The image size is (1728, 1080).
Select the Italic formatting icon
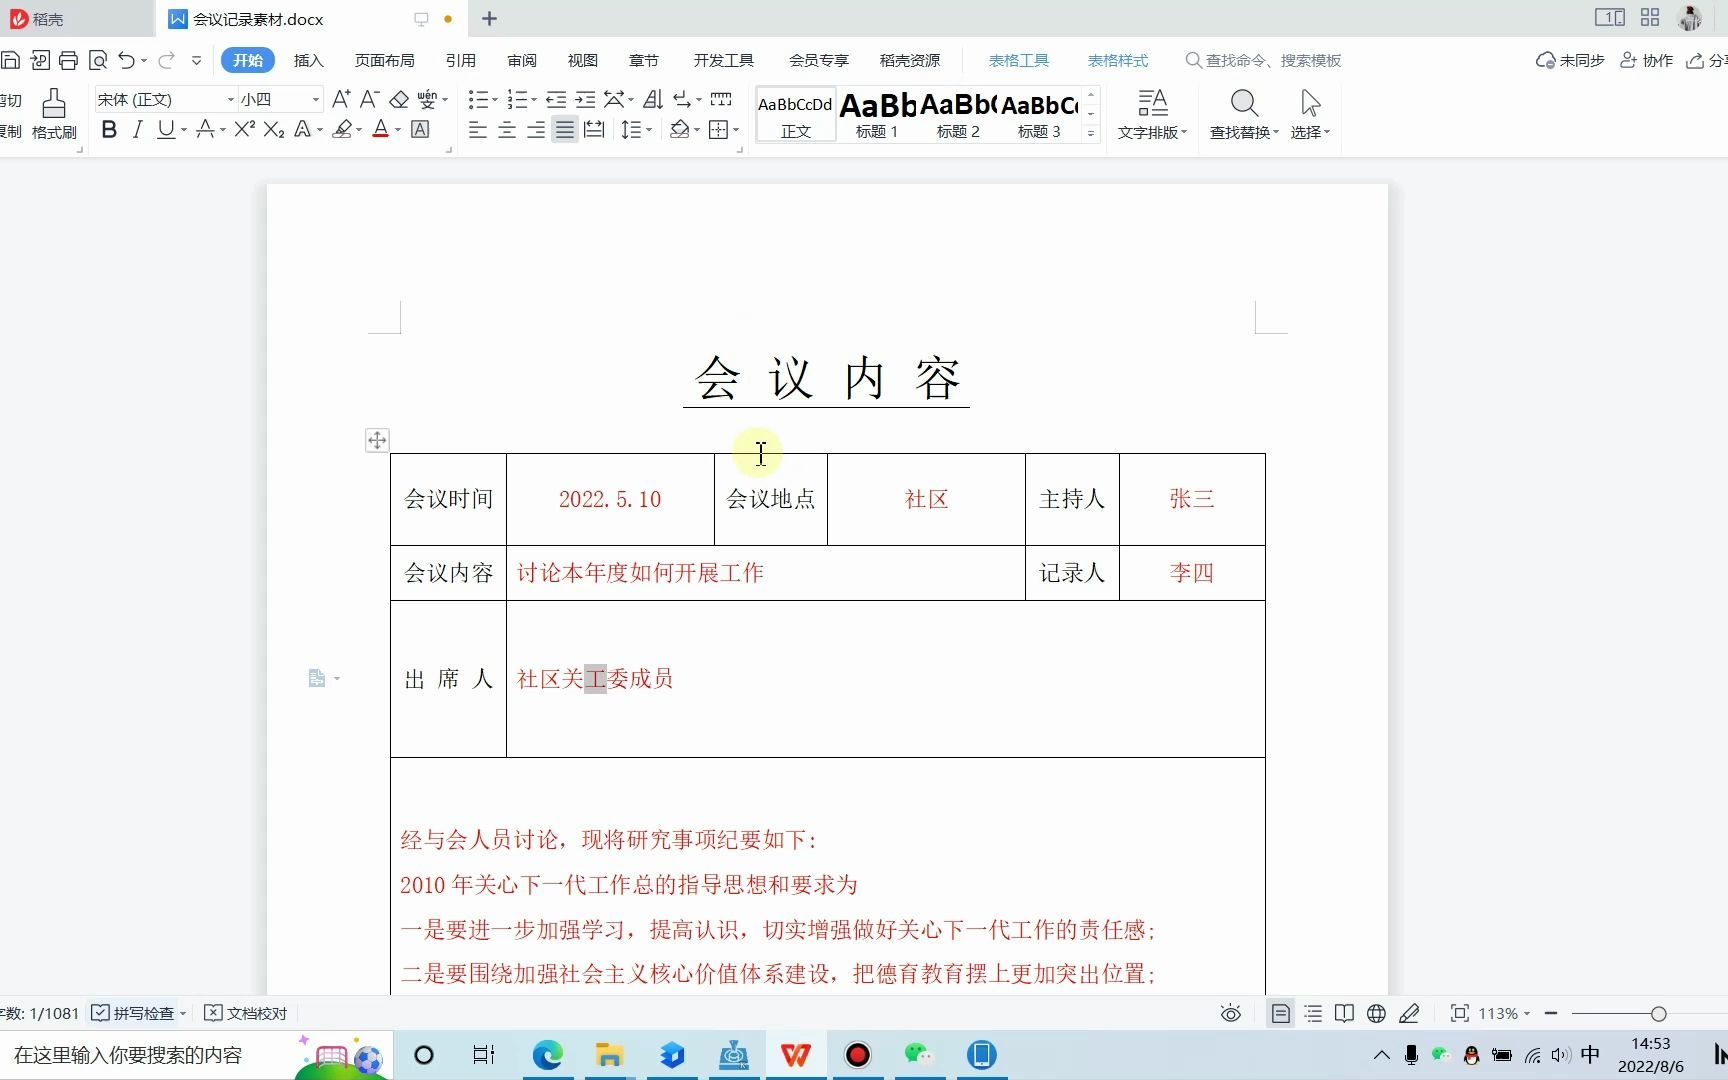click(138, 129)
